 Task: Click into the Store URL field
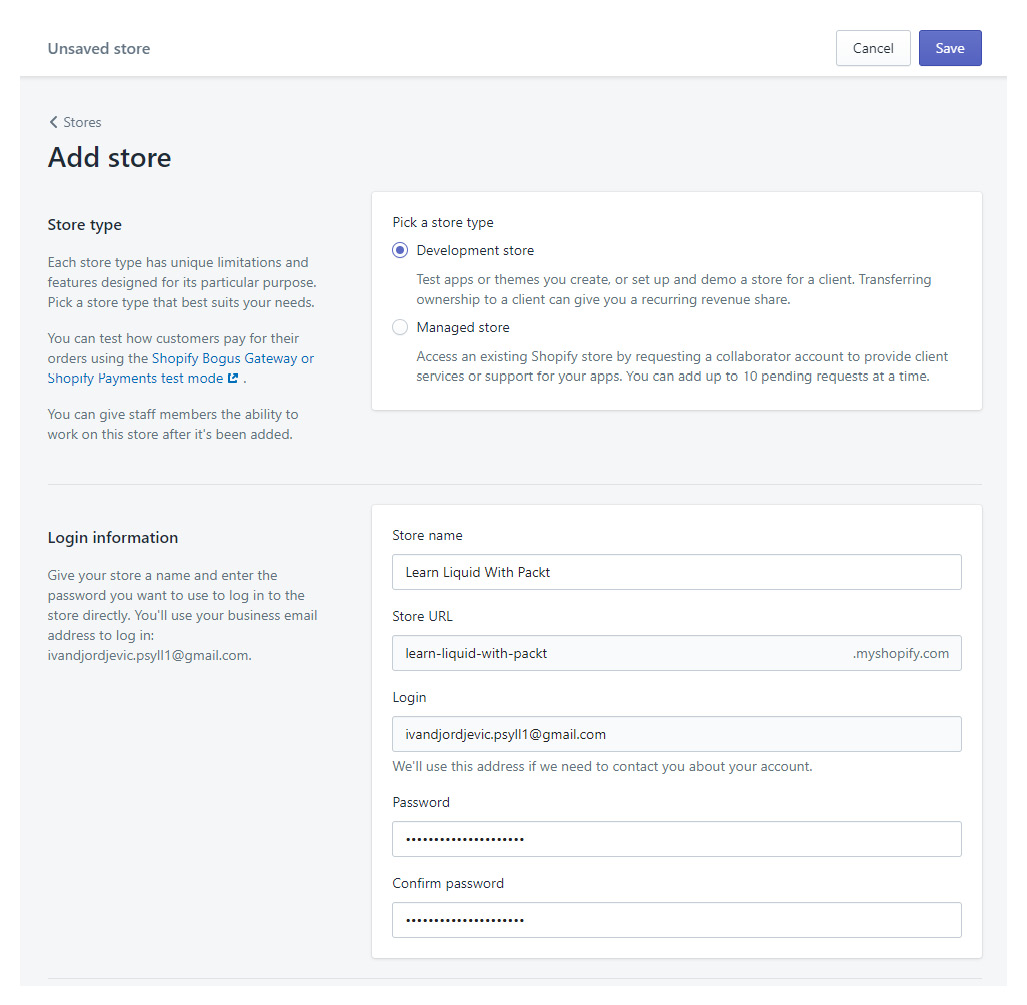tap(622, 653)
